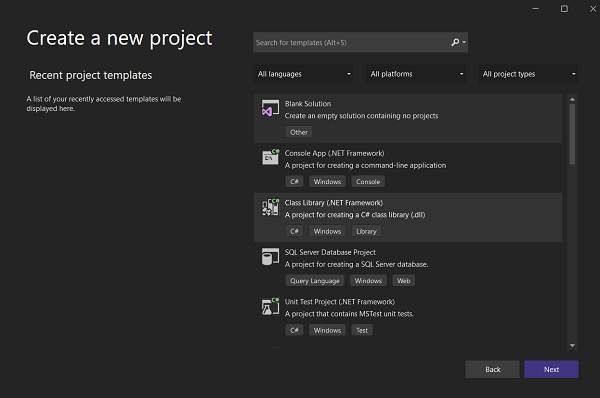Click the SQL Server Database Project icon
This screenshot has height=398, width=600.
[270, 256]
